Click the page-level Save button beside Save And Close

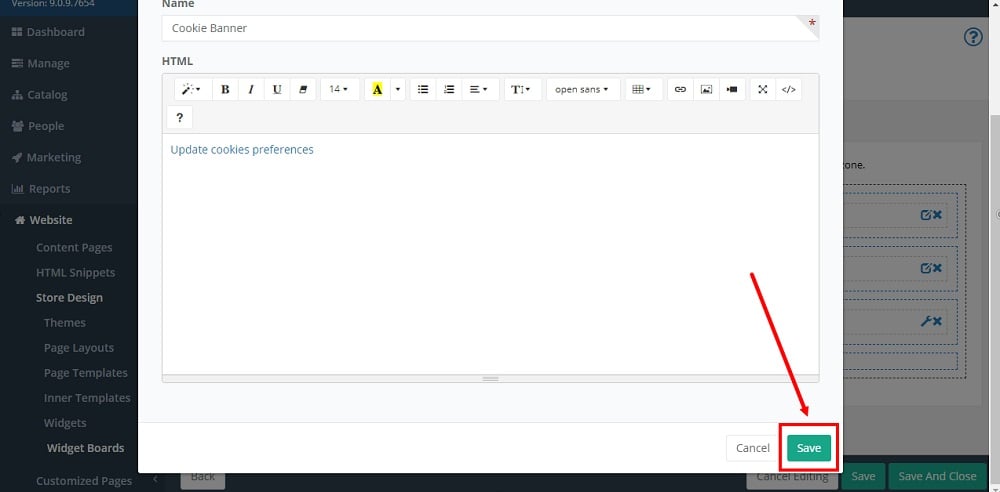[863, 476]
